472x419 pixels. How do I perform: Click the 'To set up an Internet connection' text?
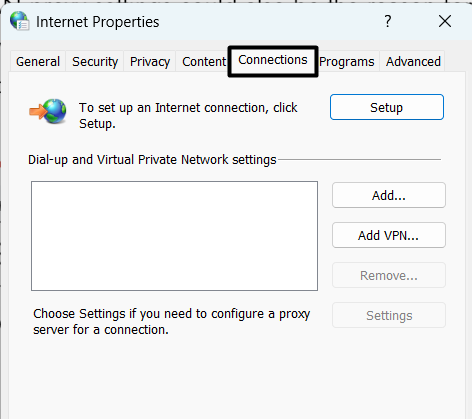(188, 116)
